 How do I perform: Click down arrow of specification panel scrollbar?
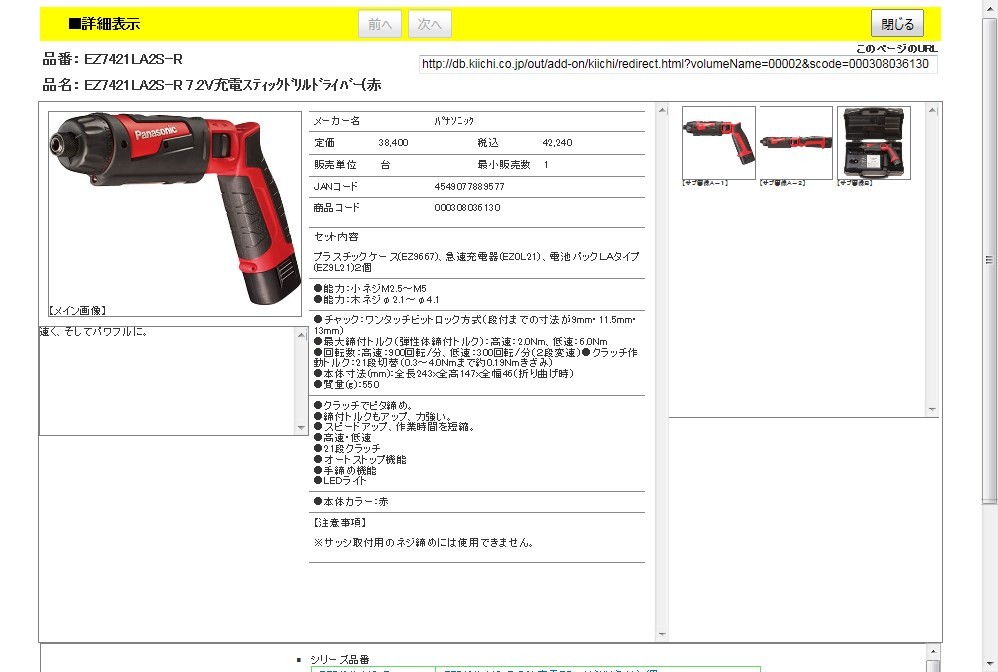tap(662, 634)
